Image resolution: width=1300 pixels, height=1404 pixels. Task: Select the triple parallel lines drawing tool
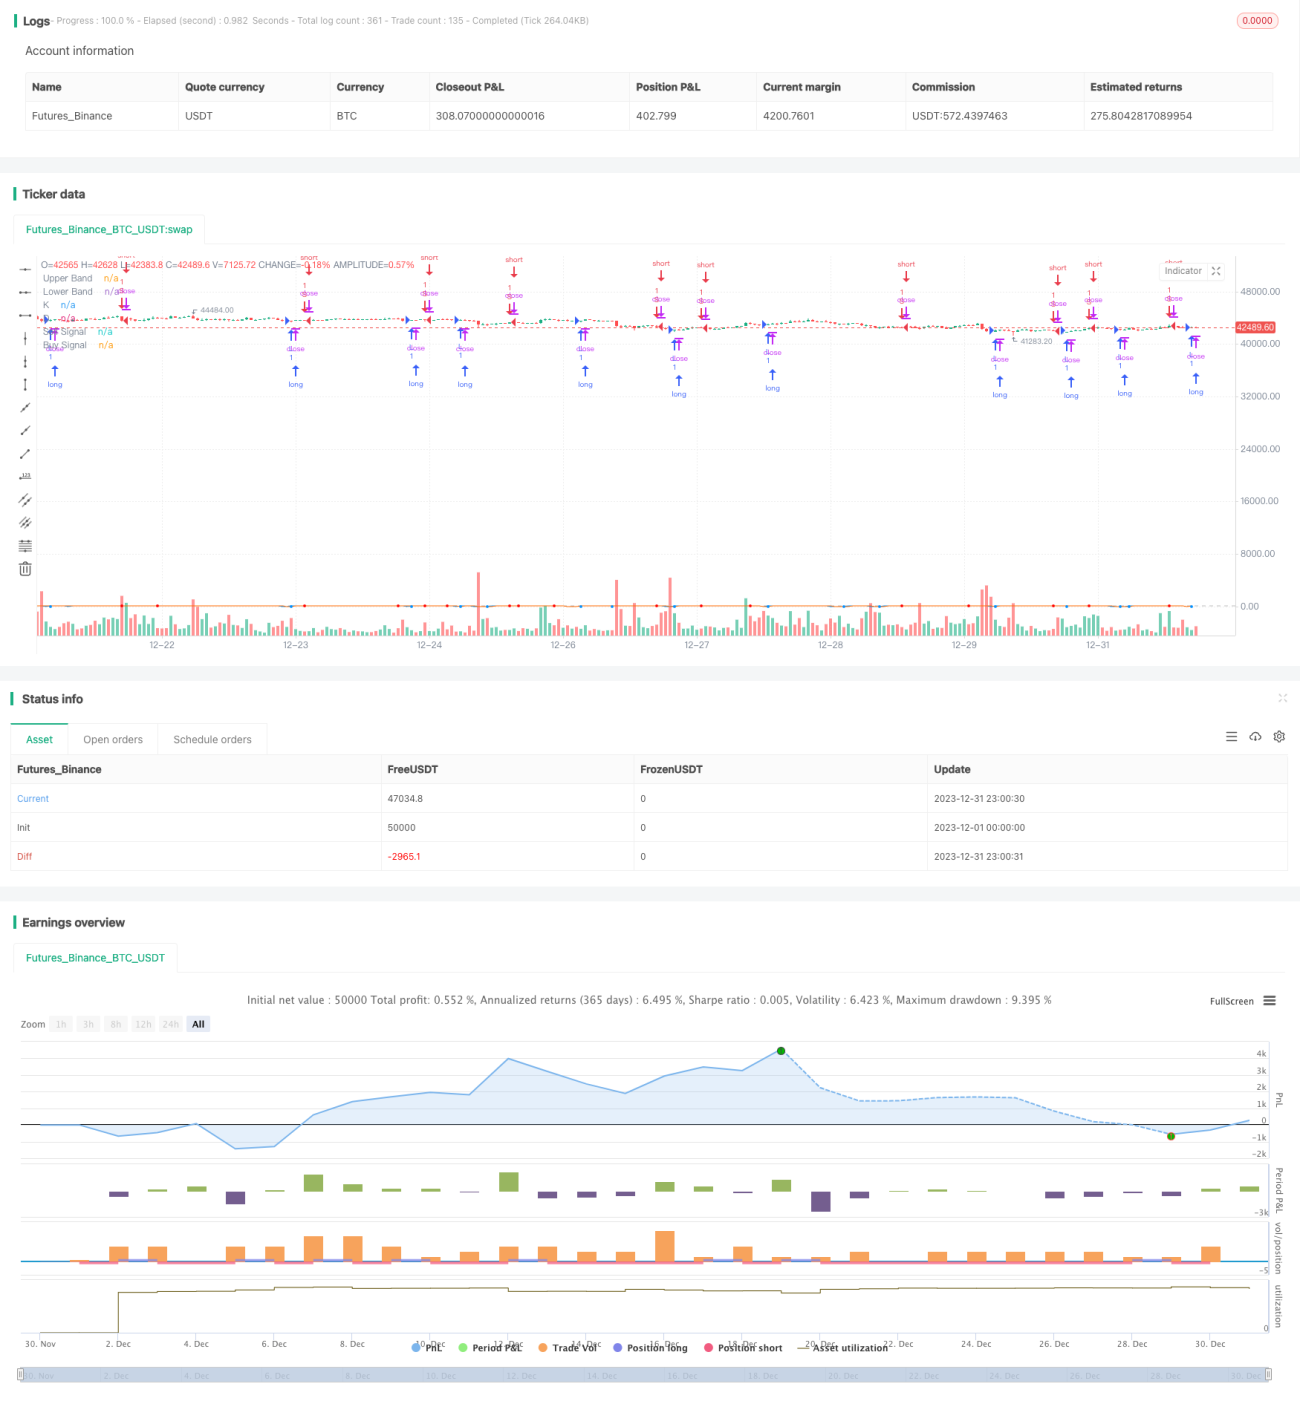[x=25, y=522]
